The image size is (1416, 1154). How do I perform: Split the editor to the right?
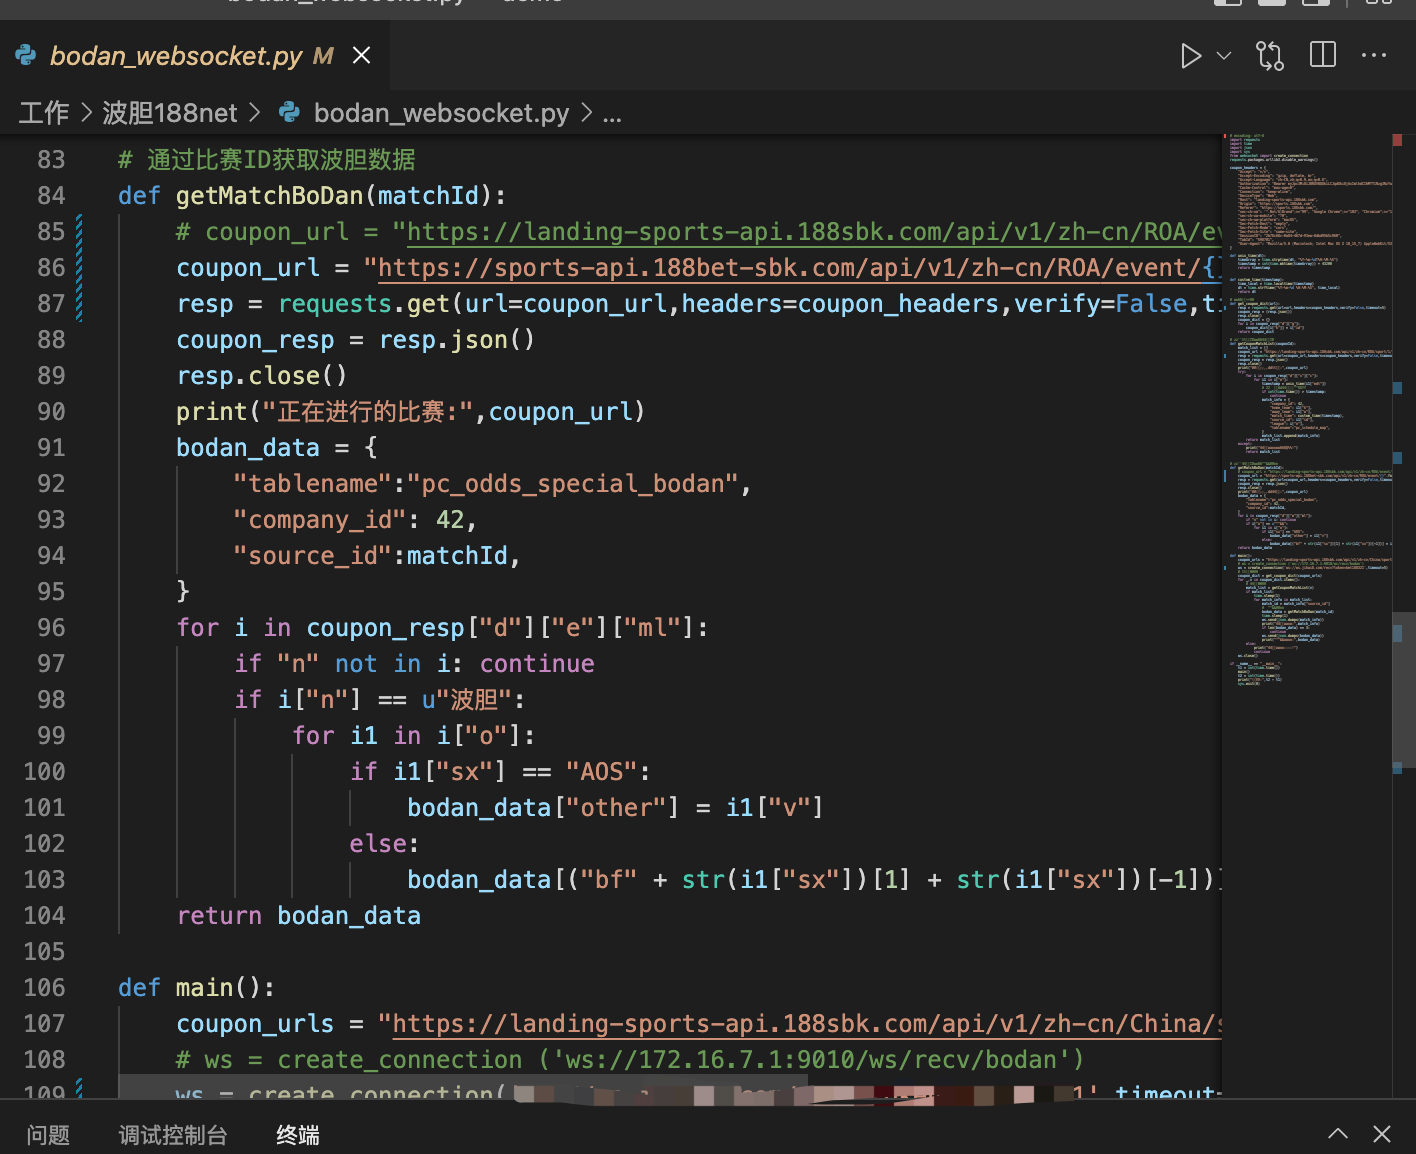pyautogui.click(x=1323, y=55)
